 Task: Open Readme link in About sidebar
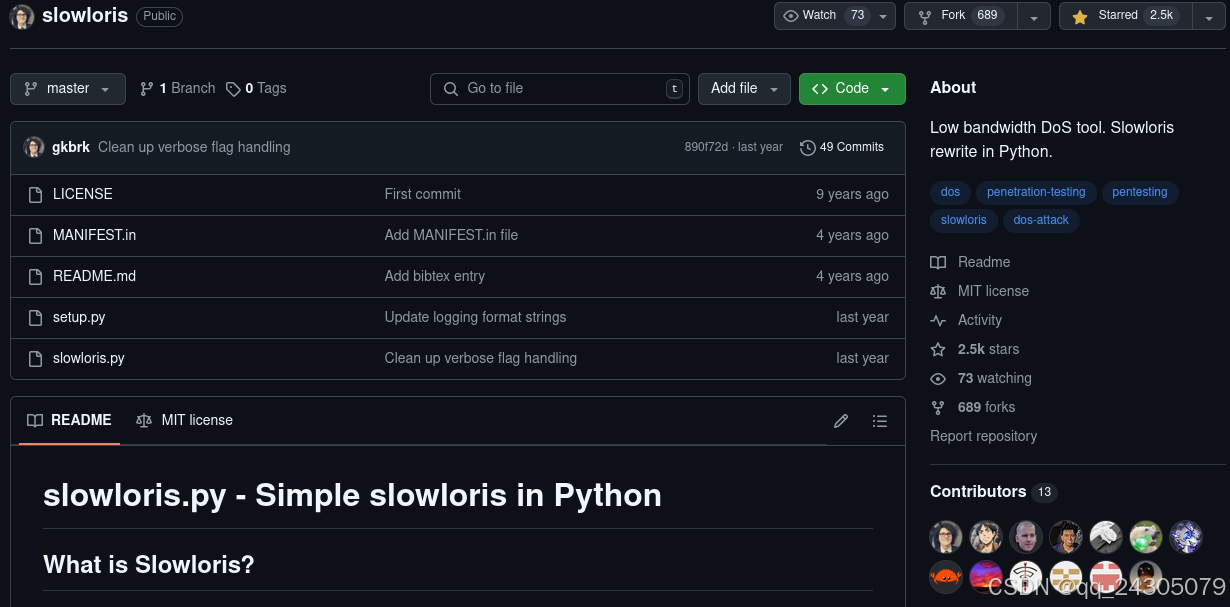(970, 262)
